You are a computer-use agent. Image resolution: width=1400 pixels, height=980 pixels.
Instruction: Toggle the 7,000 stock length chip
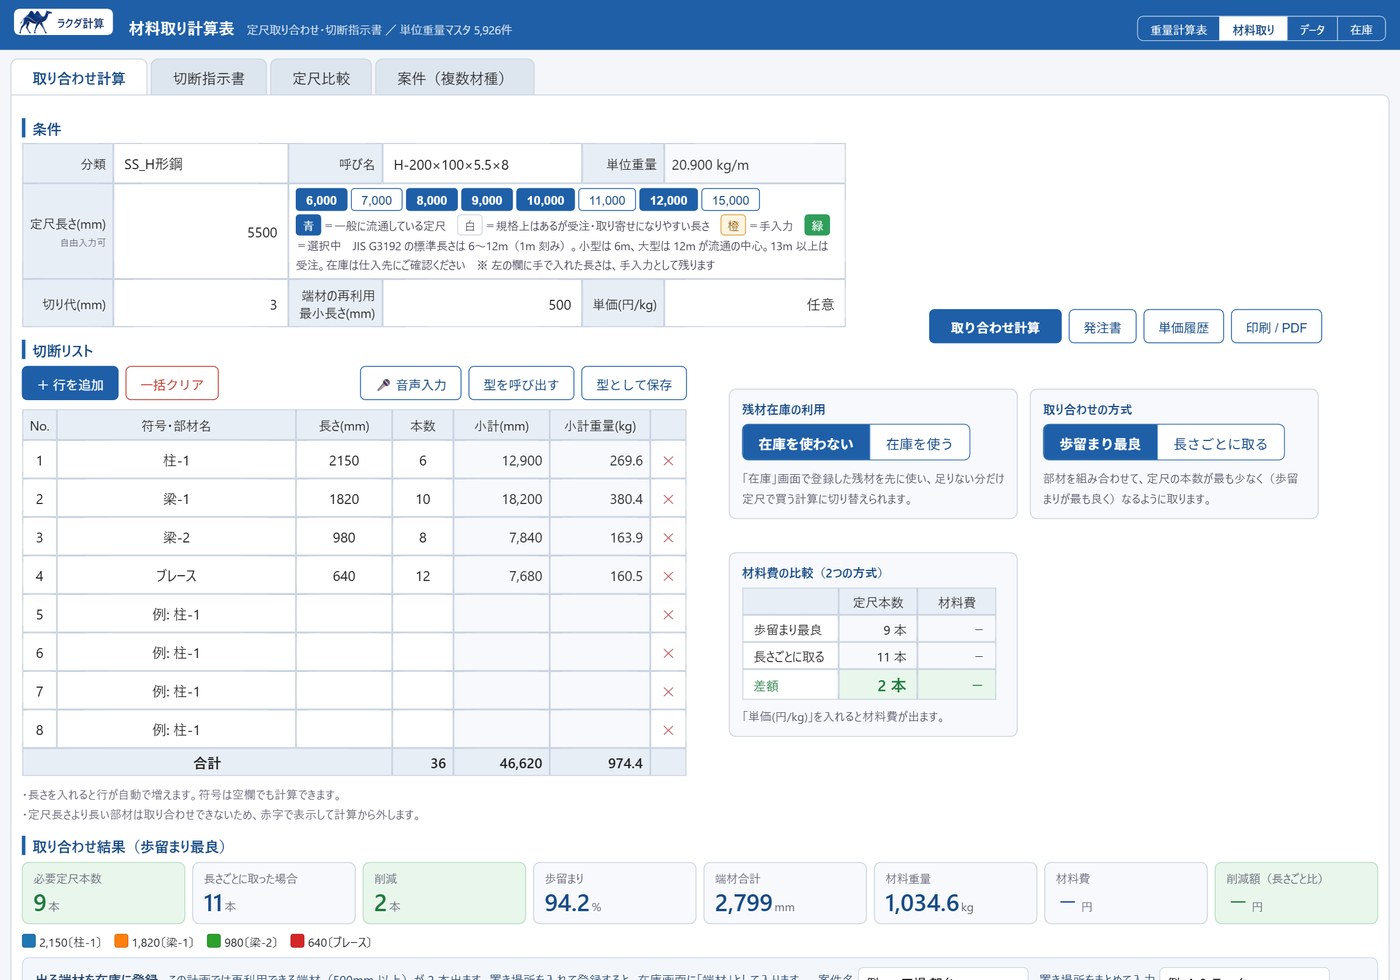(x=376, y=200)
